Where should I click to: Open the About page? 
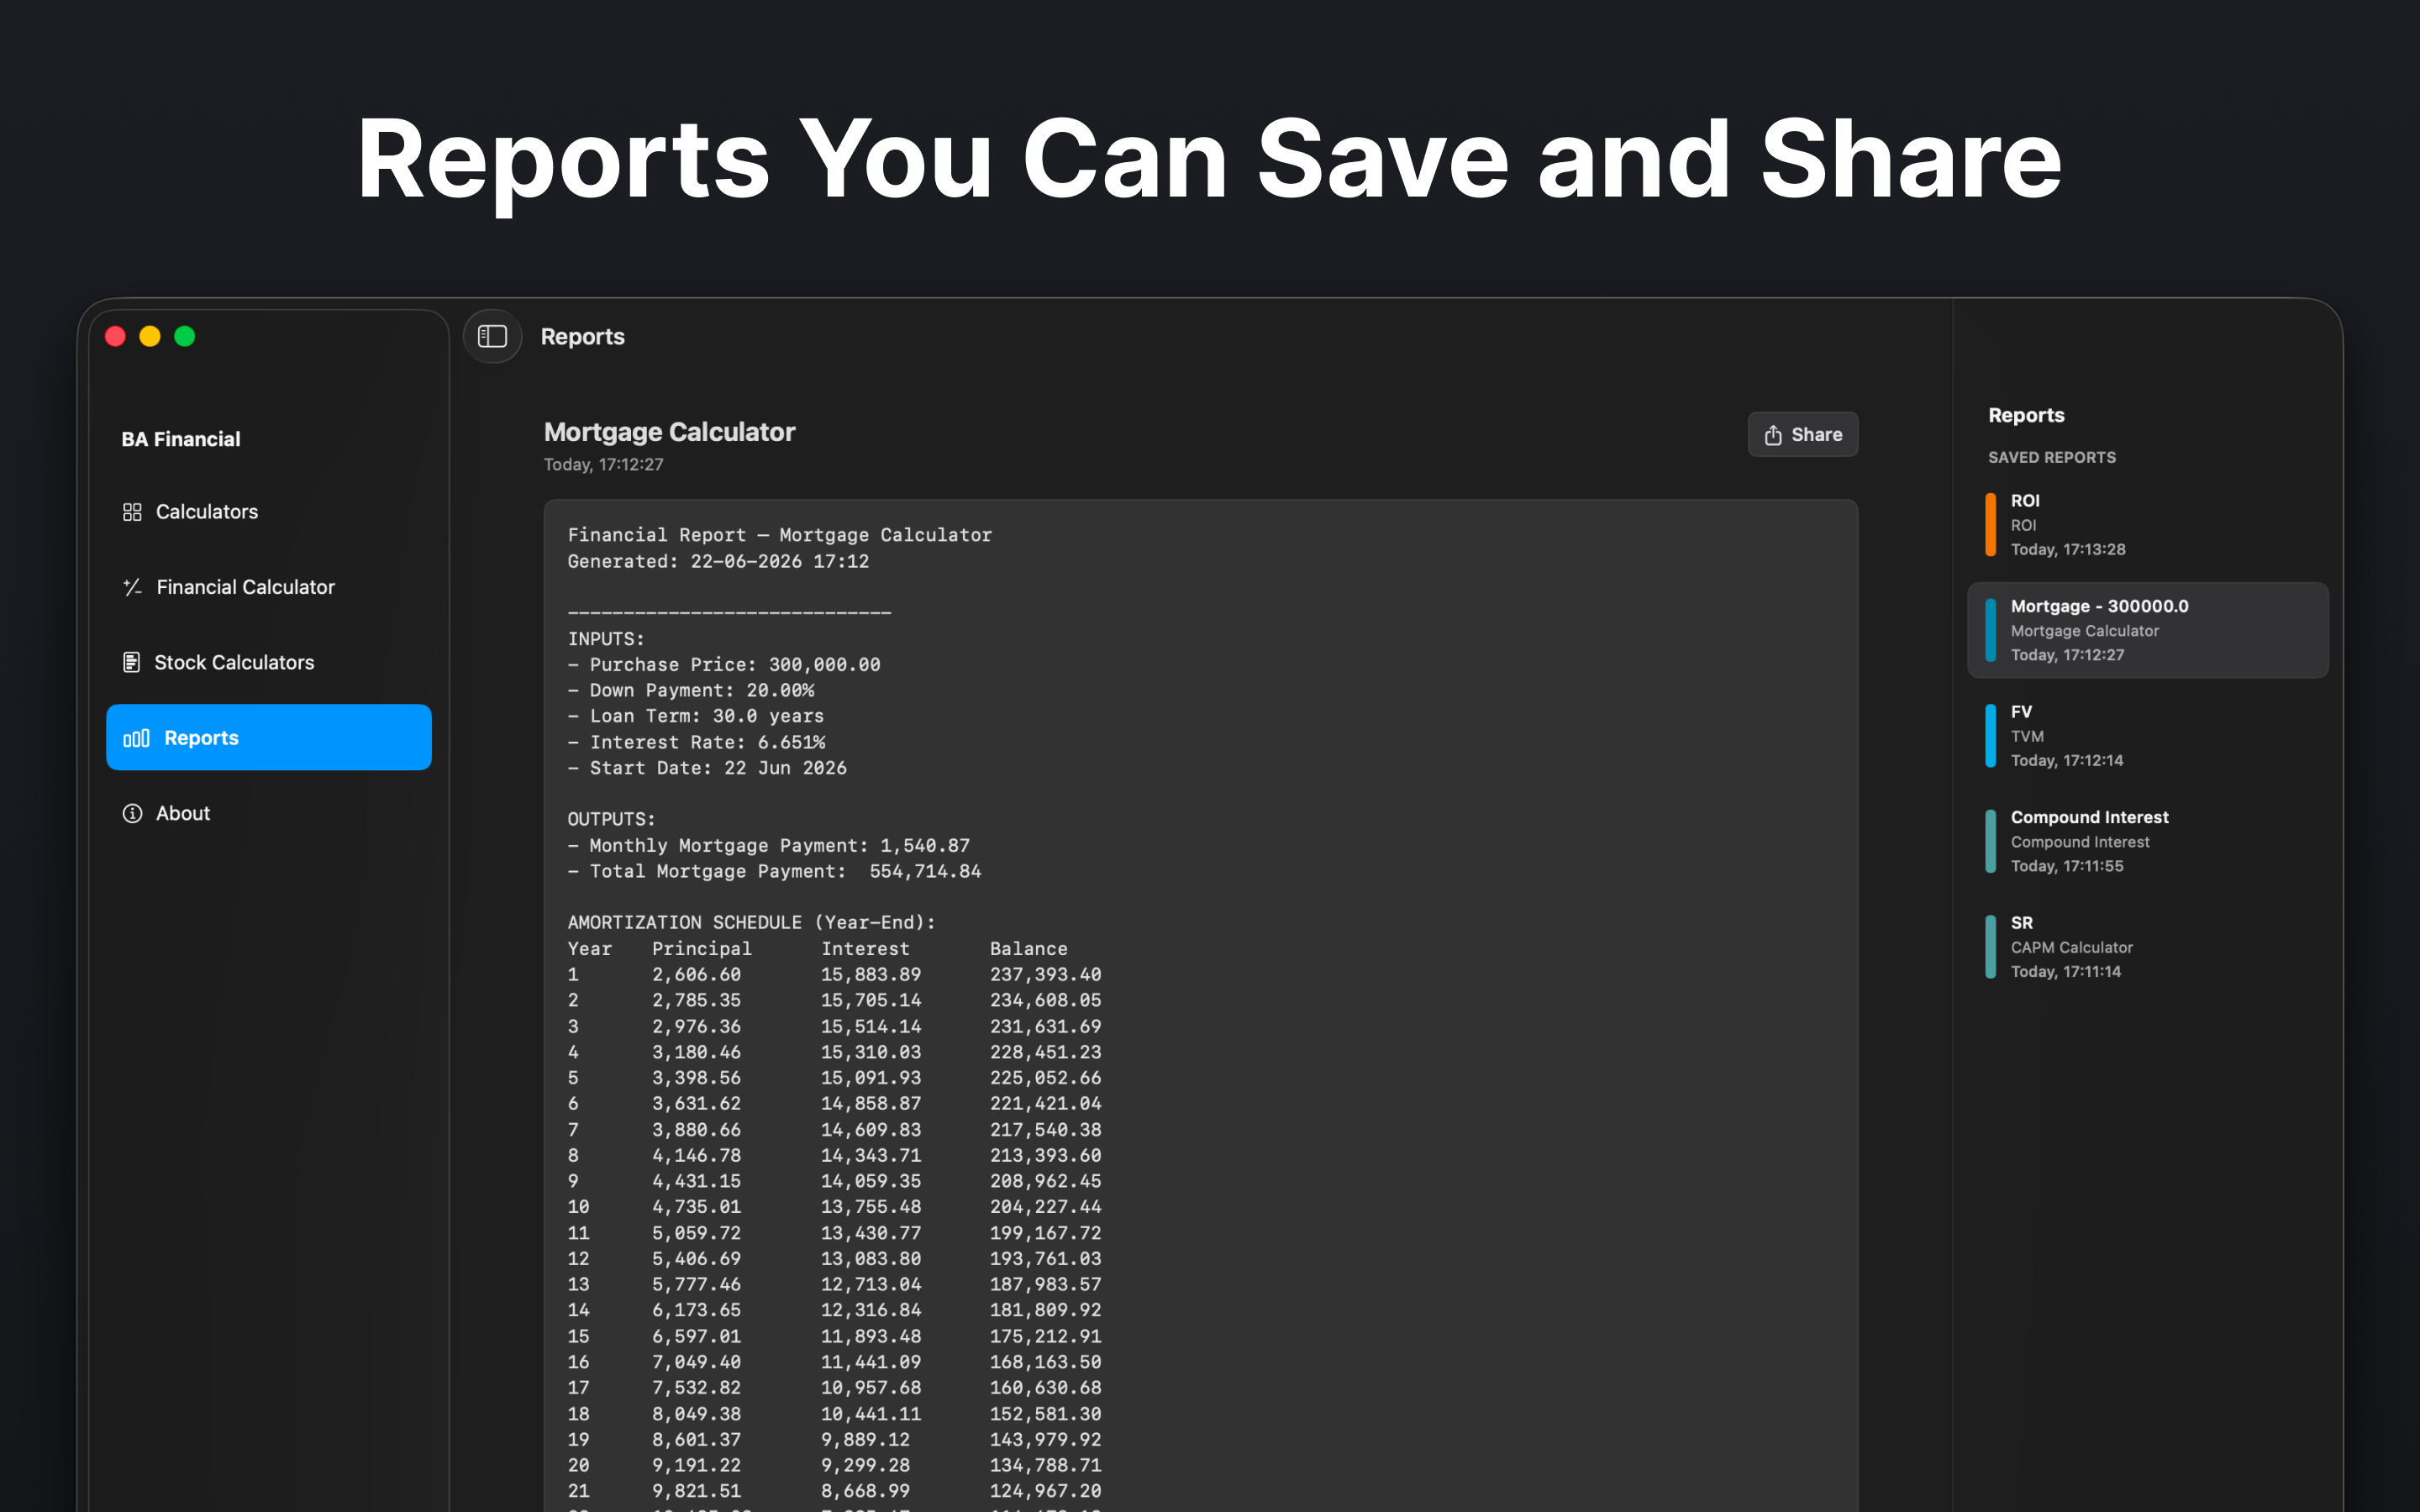pyautogui.click(x=268, y=813)
